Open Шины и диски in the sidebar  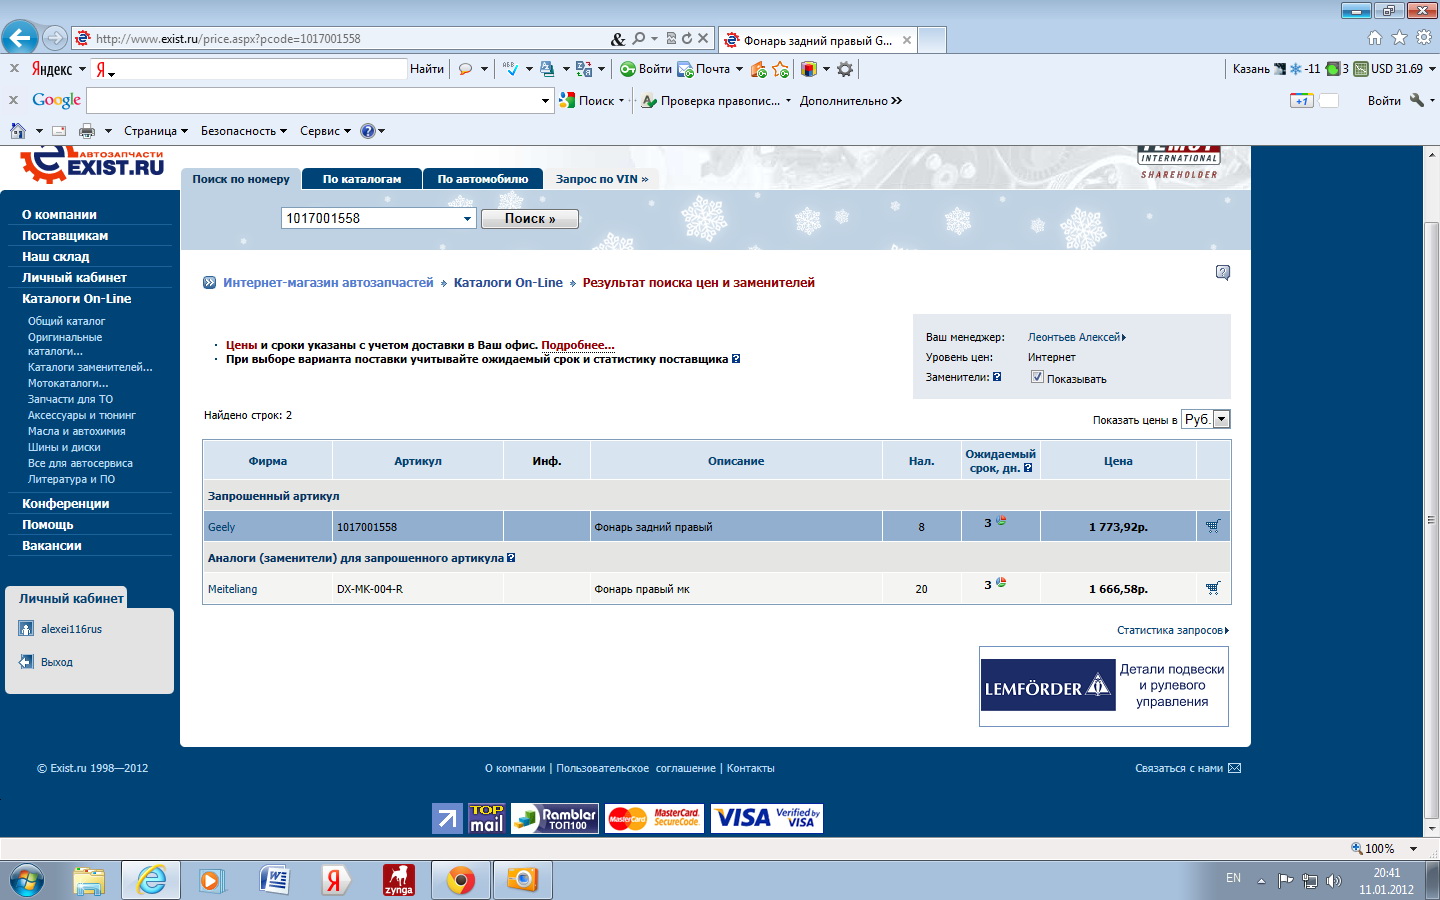click(x=64, y=447)
